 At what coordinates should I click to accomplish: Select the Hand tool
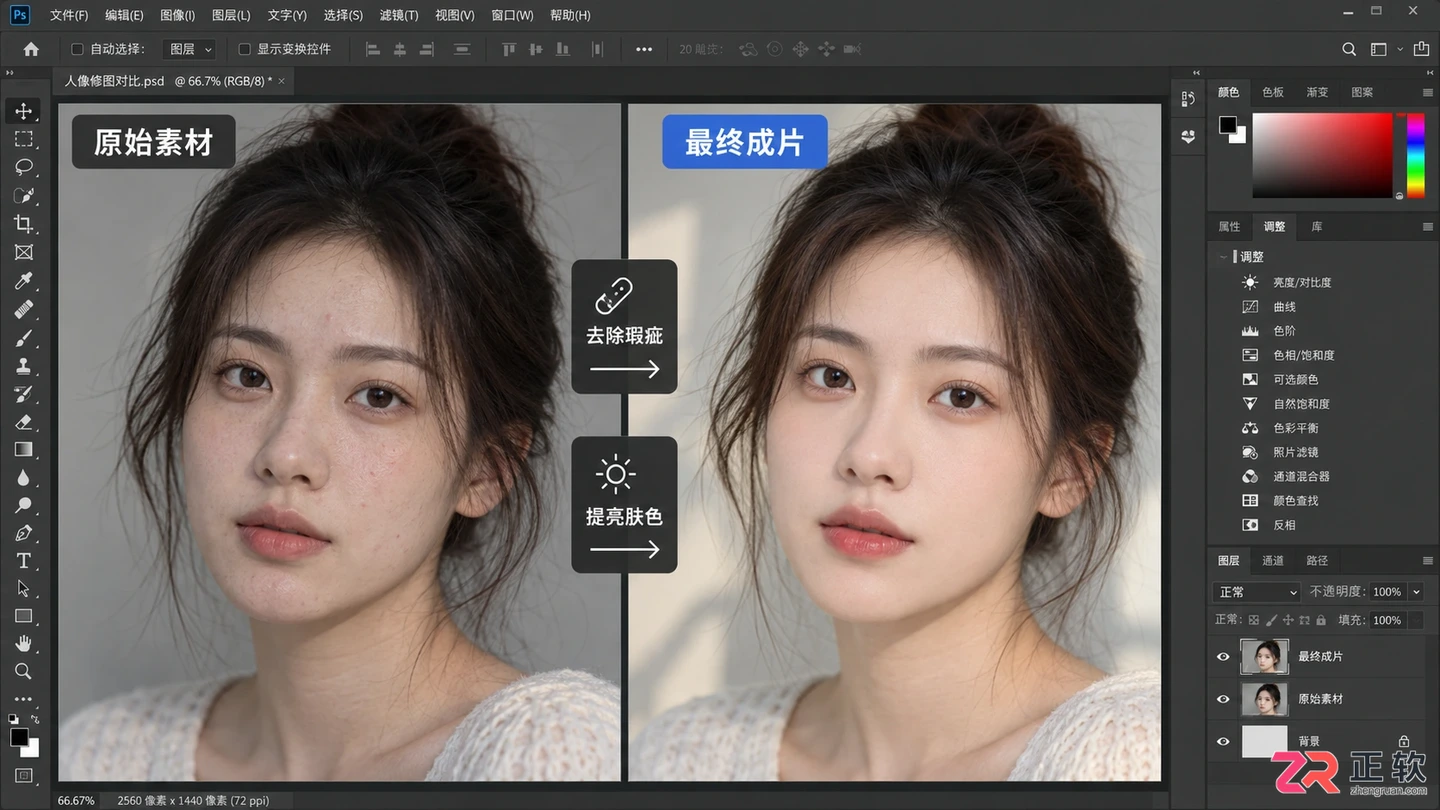point(23,643)
